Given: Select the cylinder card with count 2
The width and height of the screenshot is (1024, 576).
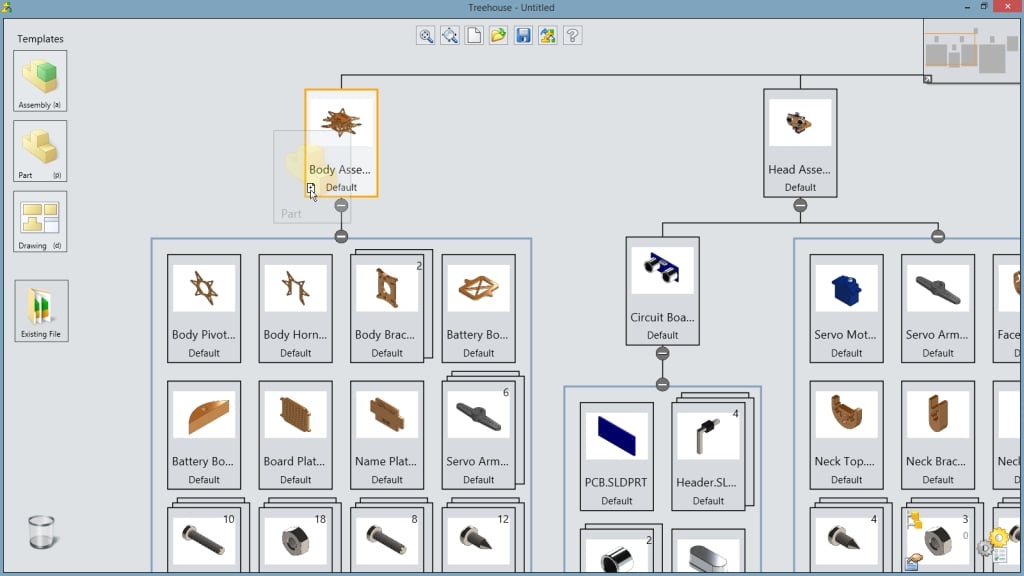Looking at the screenshot, I should point(616,552).
